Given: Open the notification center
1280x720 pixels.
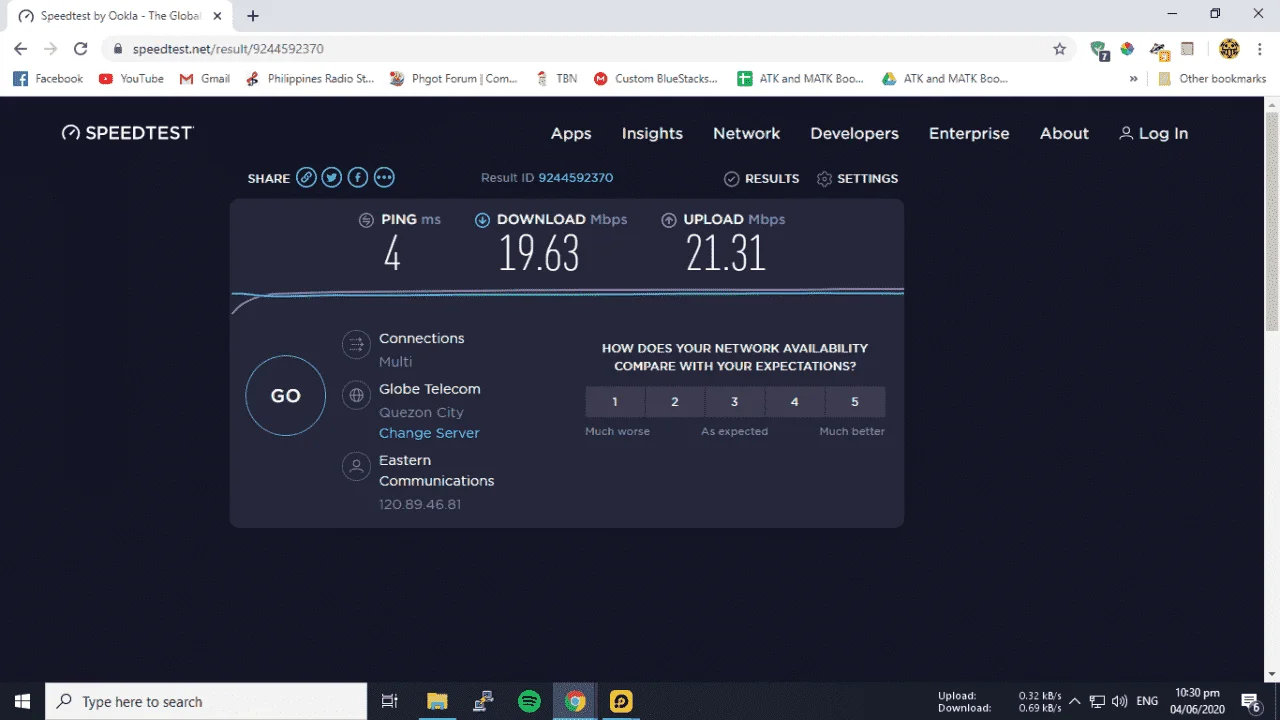Looking at the screenshot, I should coord(1250,701).
